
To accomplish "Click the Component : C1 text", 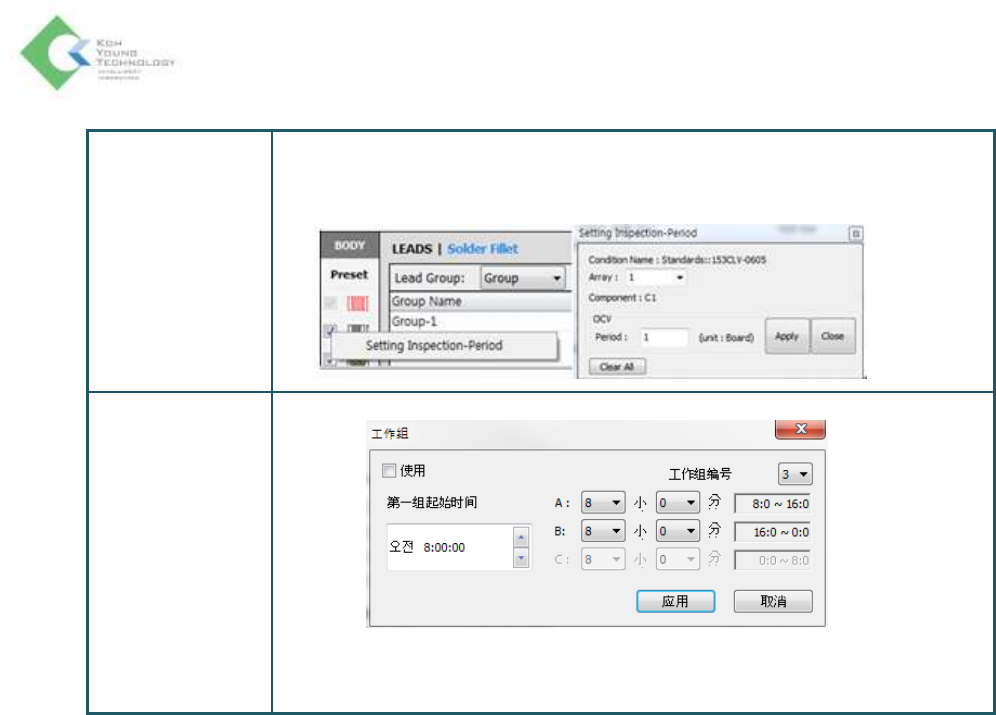I will click(622, 297).
